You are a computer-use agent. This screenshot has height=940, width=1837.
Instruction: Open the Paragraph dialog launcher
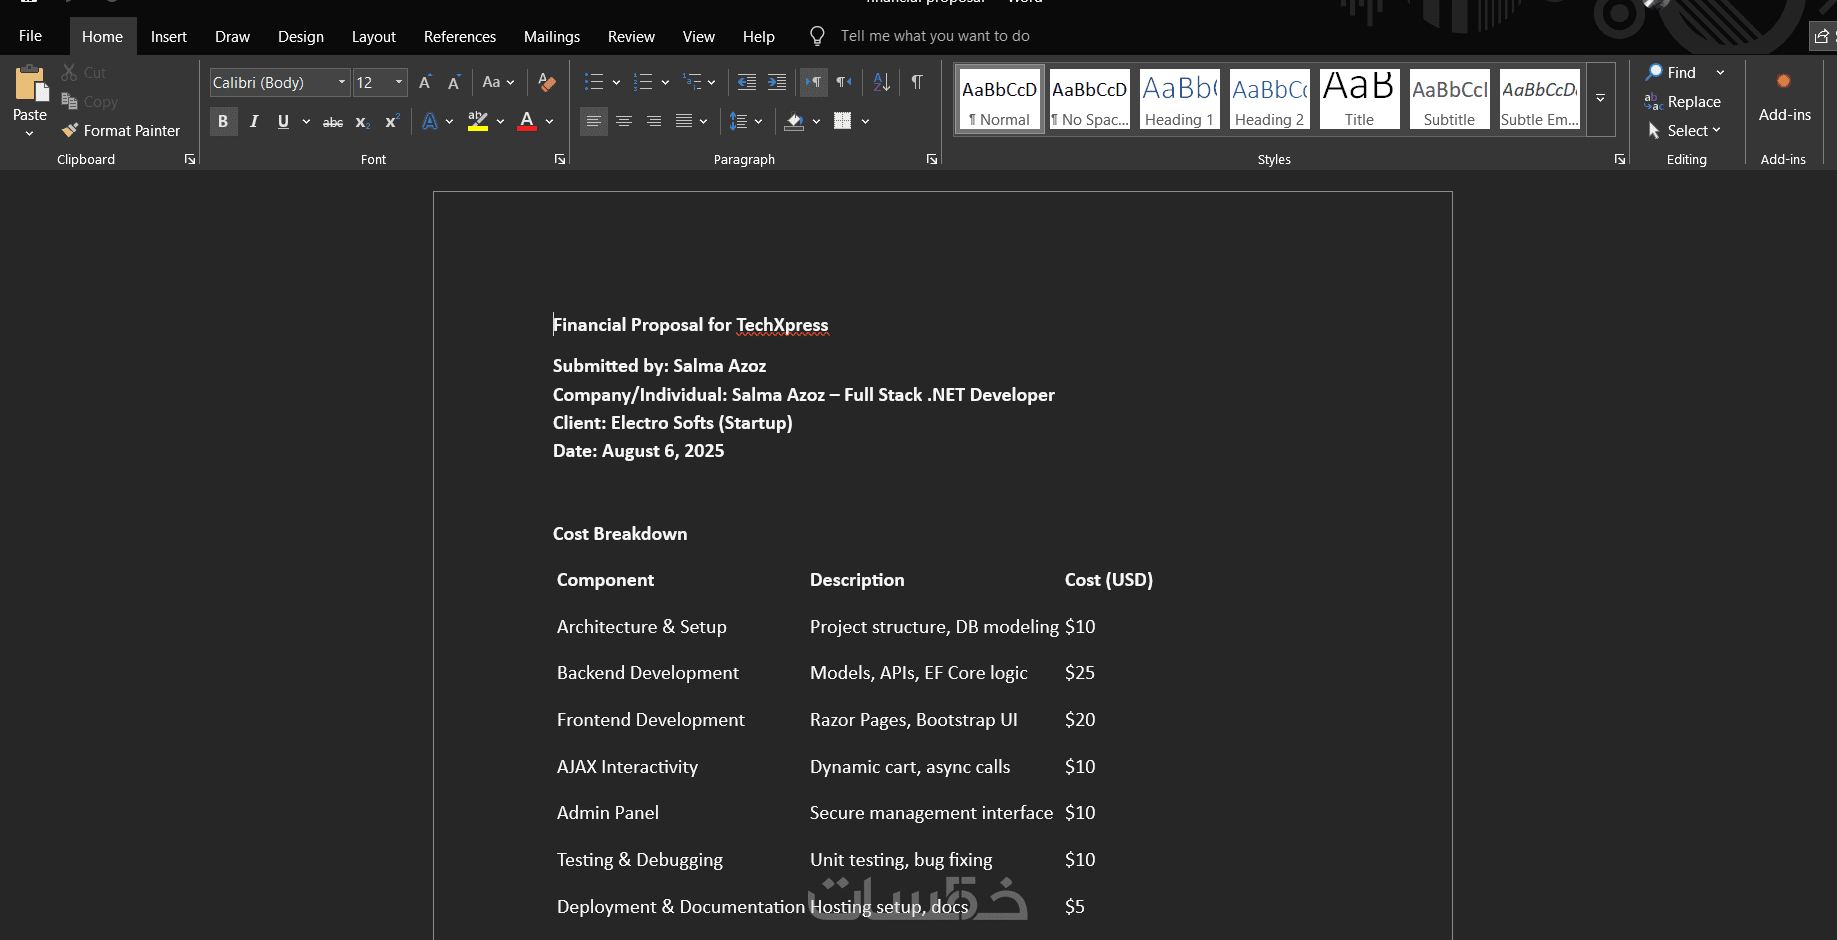(932, 160)
